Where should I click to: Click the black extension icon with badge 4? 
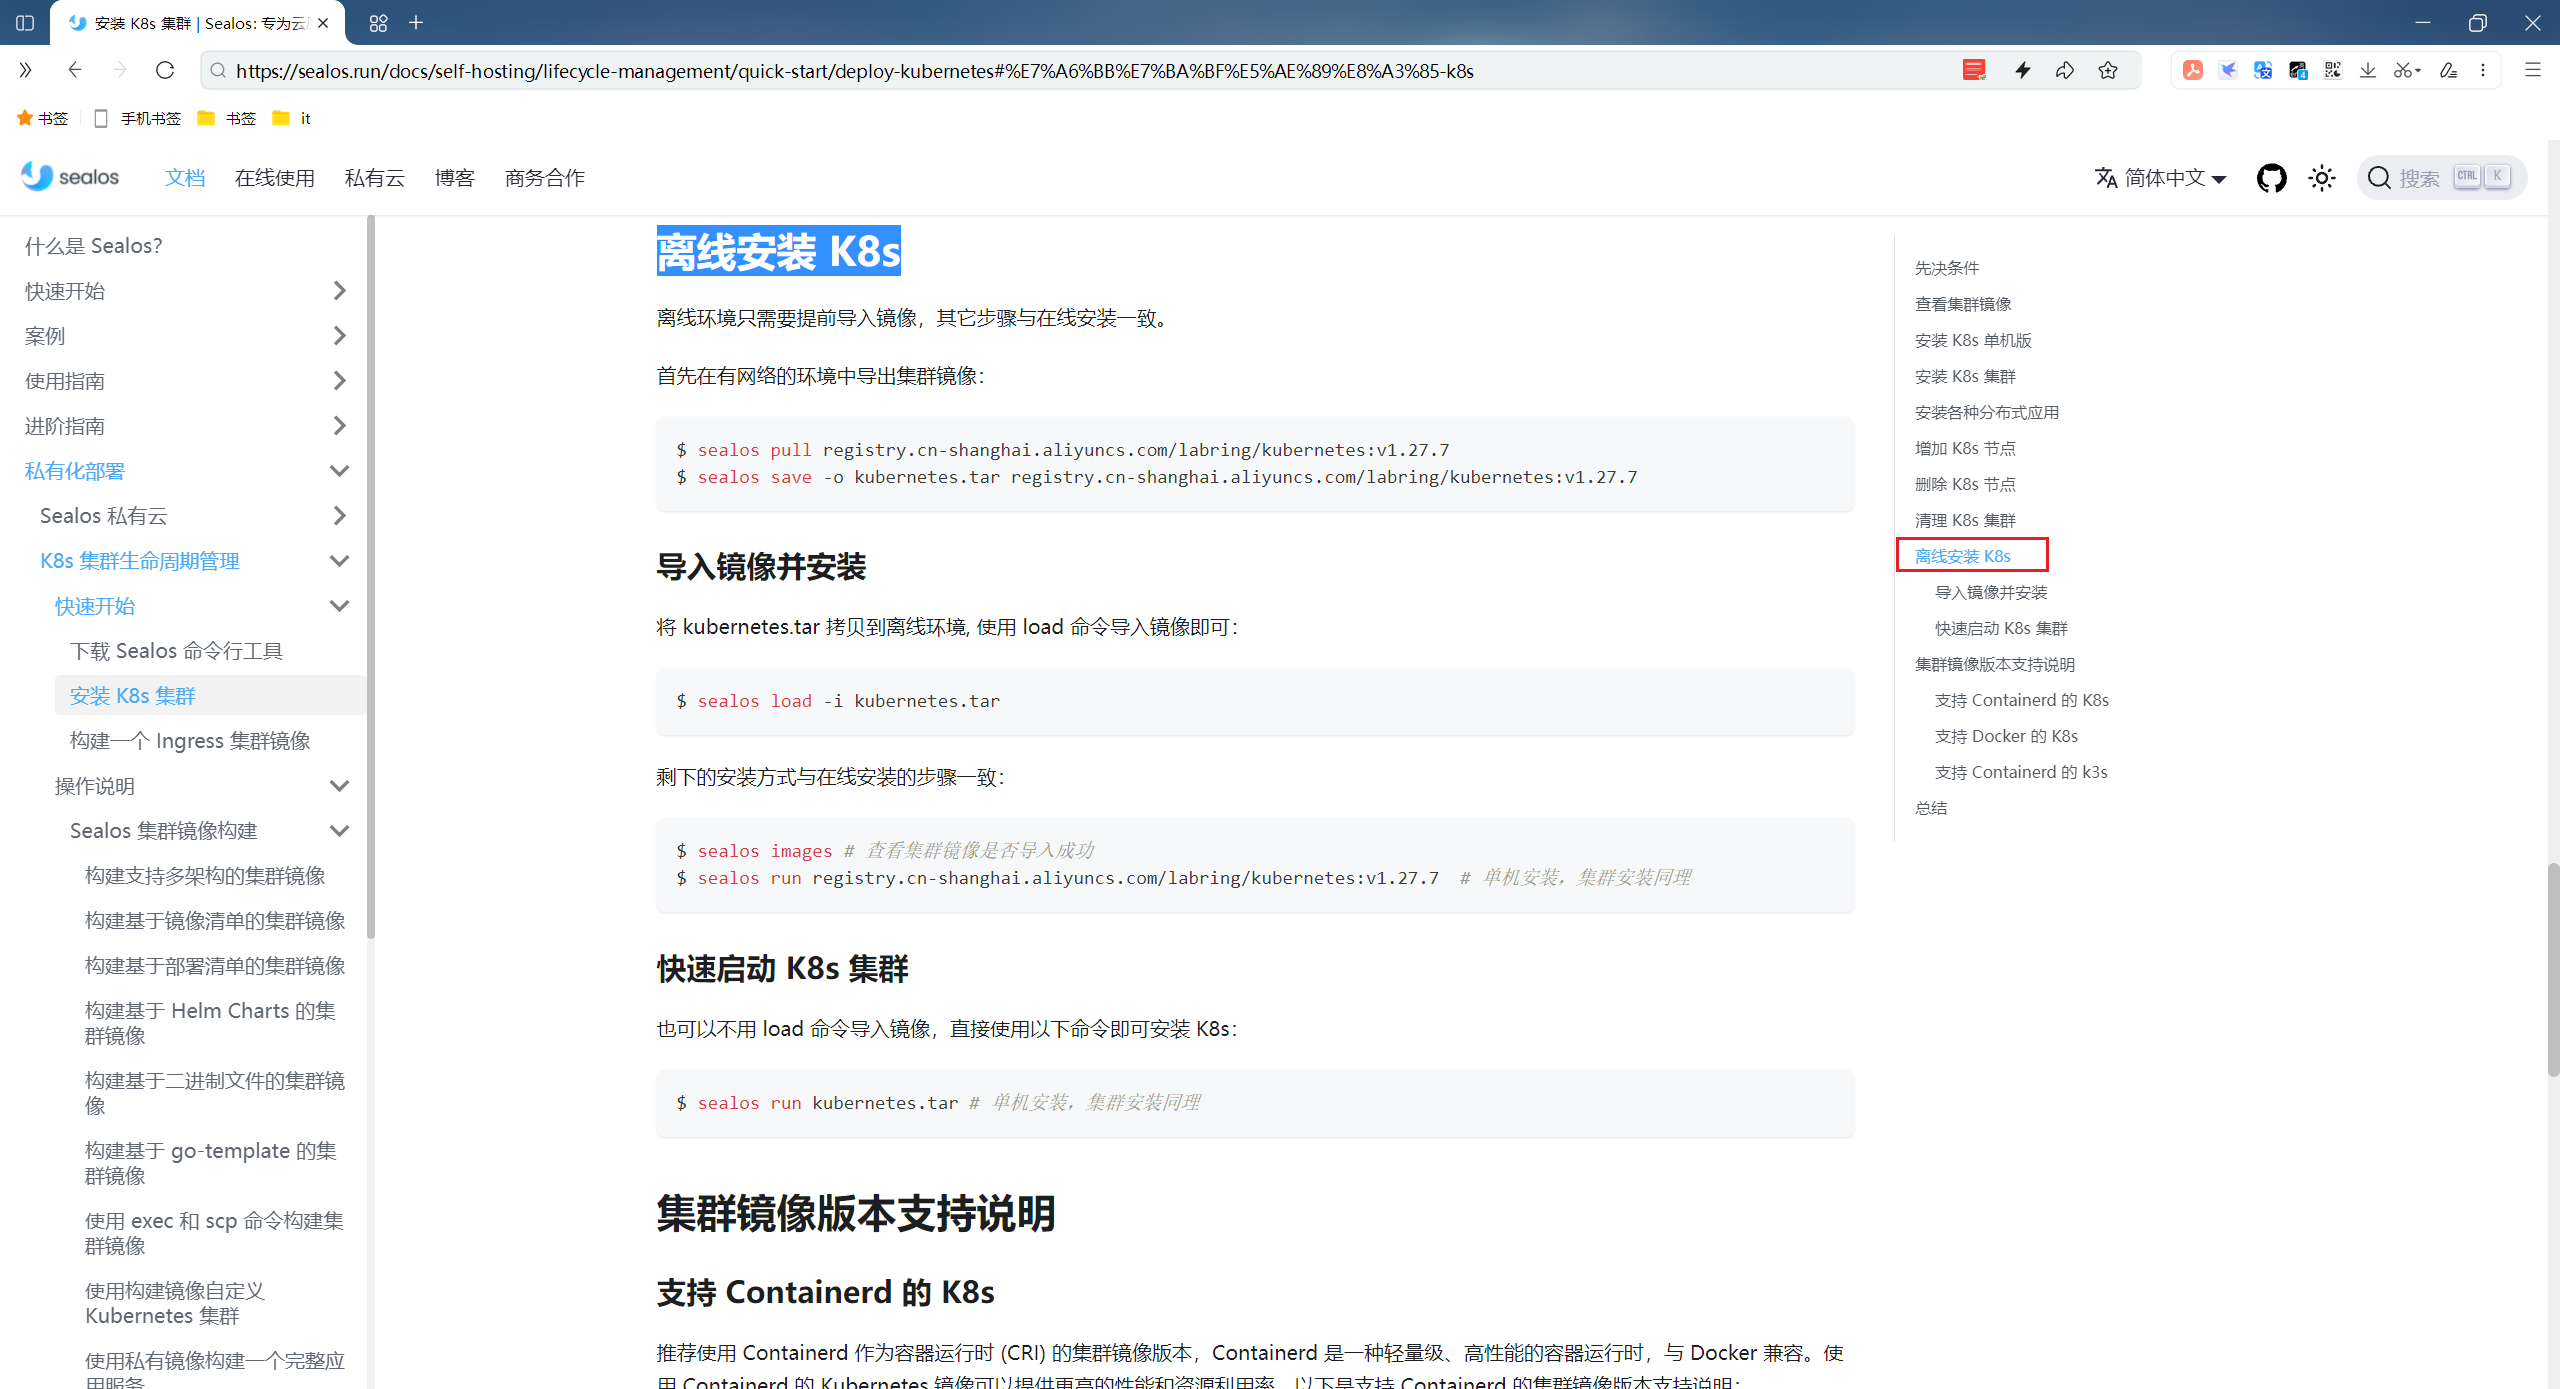coord(2298,70)
